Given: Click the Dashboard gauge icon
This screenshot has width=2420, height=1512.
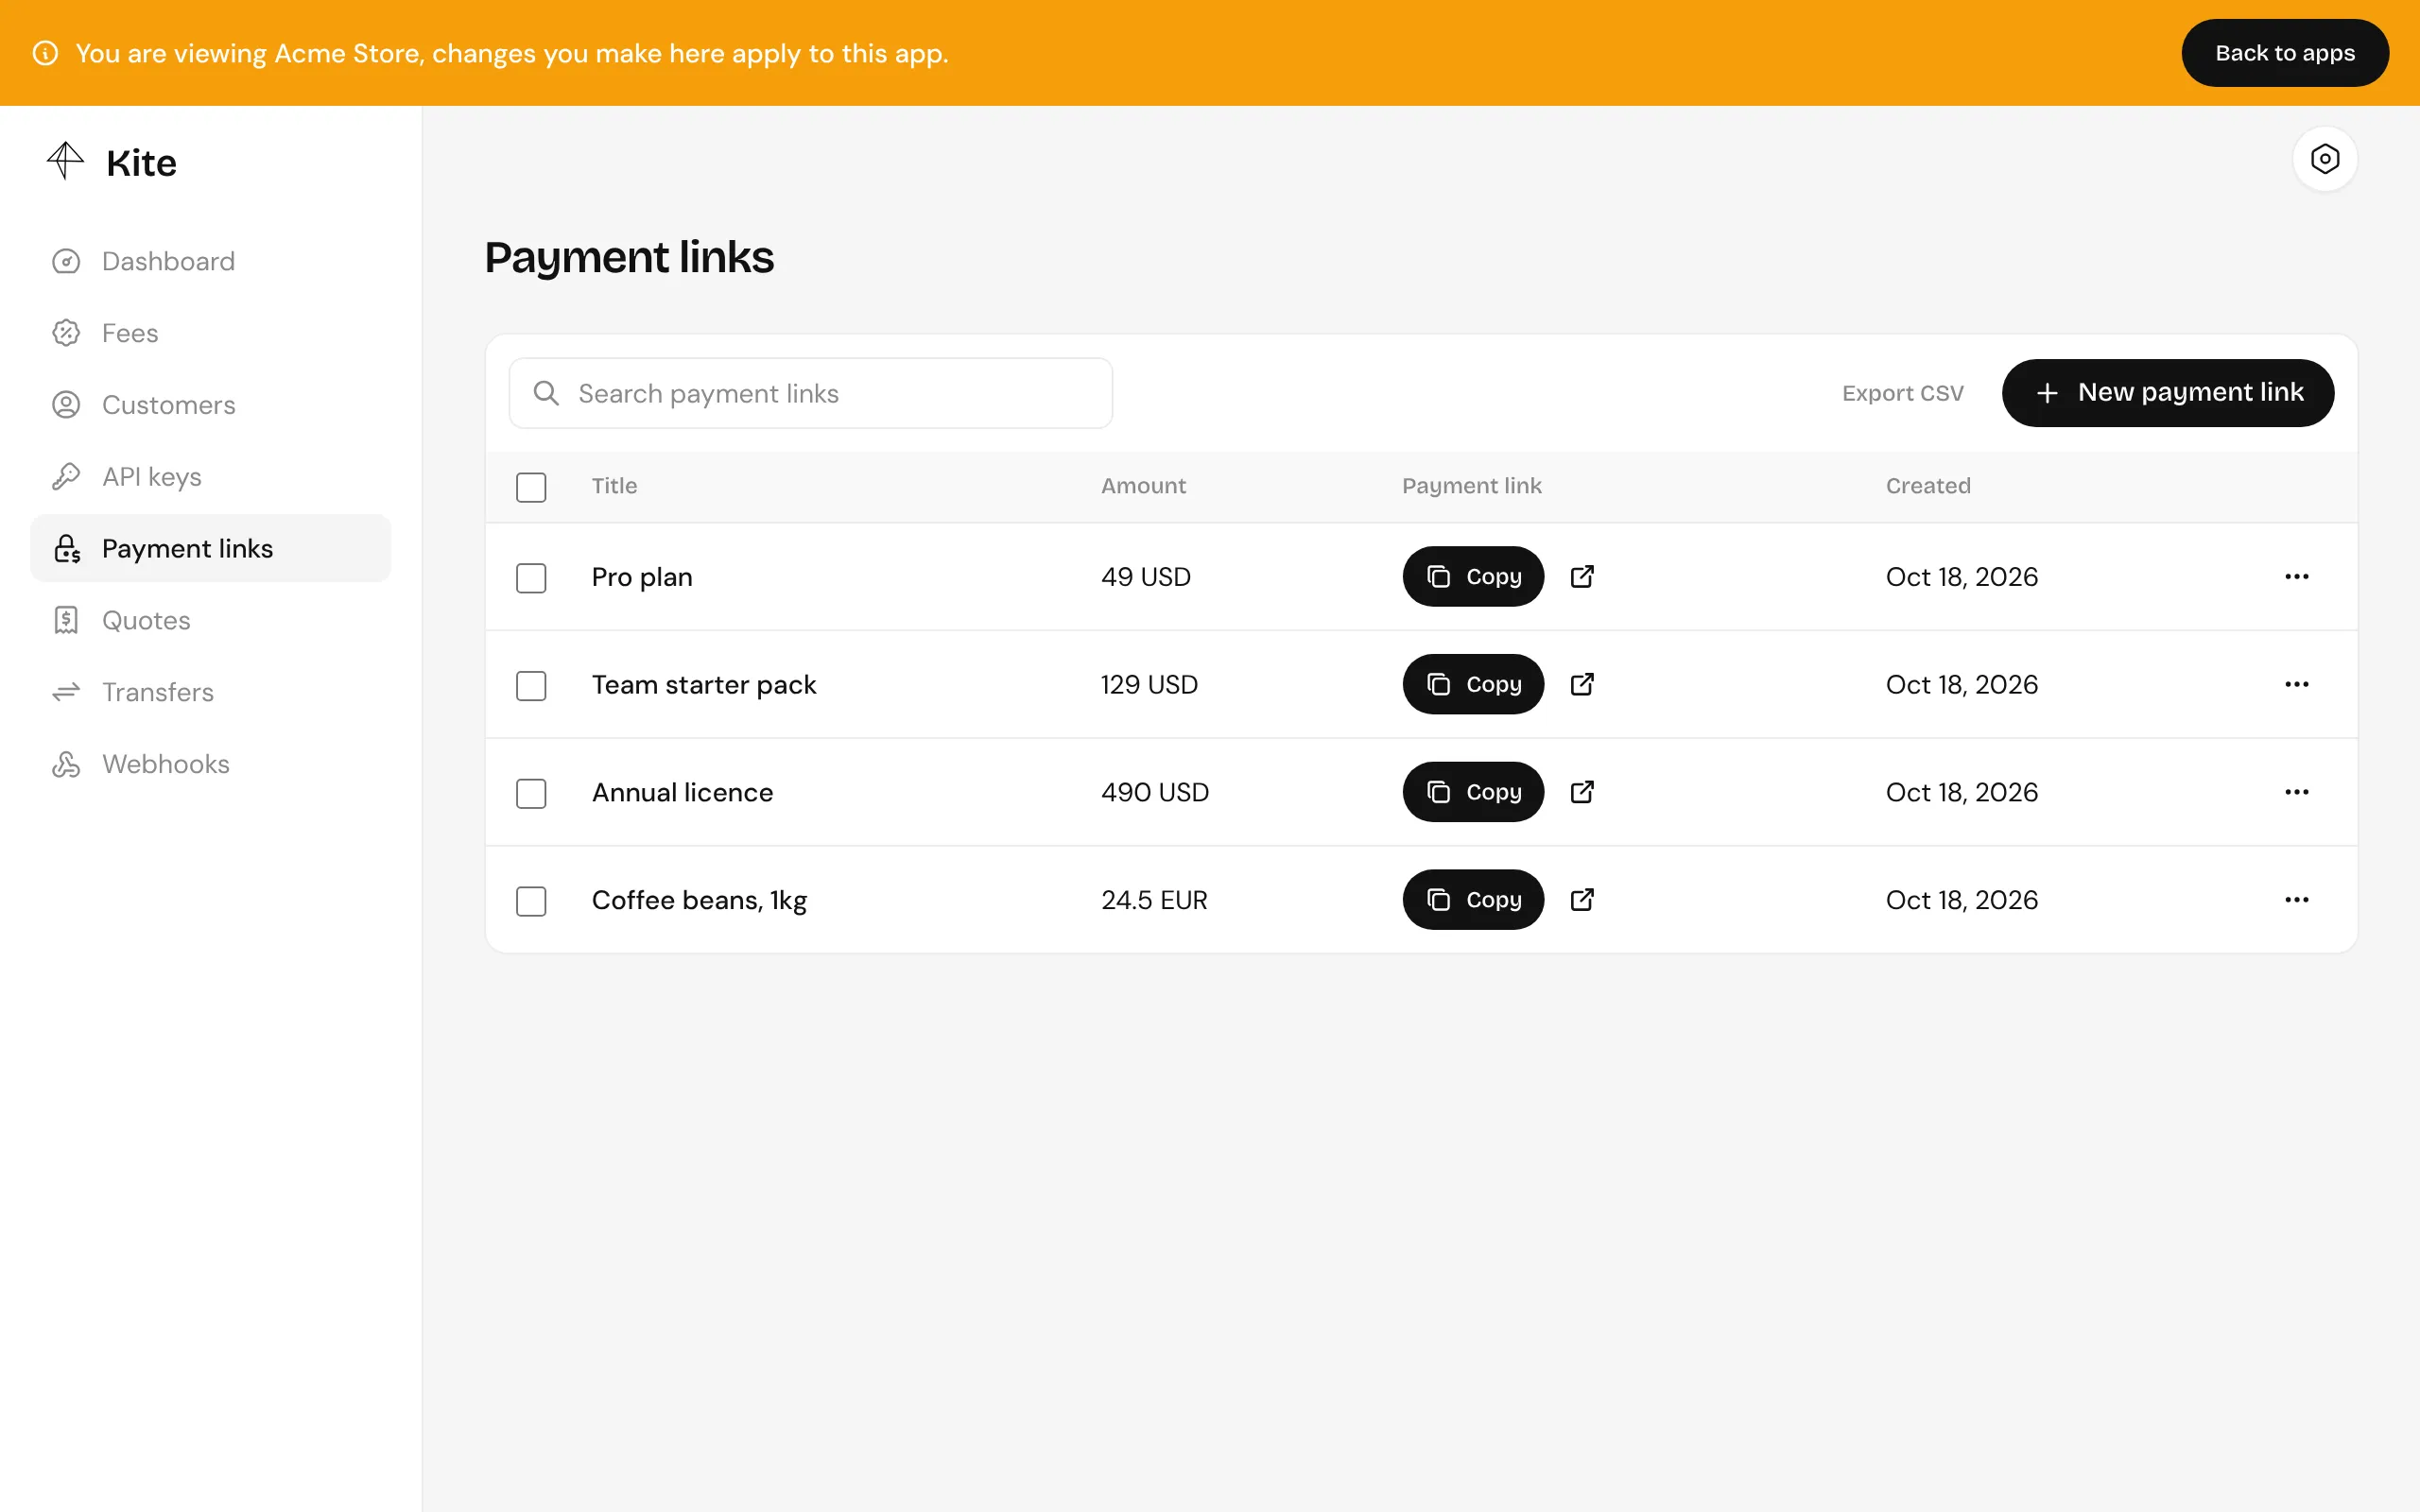Looking at the screenshot, I should tap(66, 261).
